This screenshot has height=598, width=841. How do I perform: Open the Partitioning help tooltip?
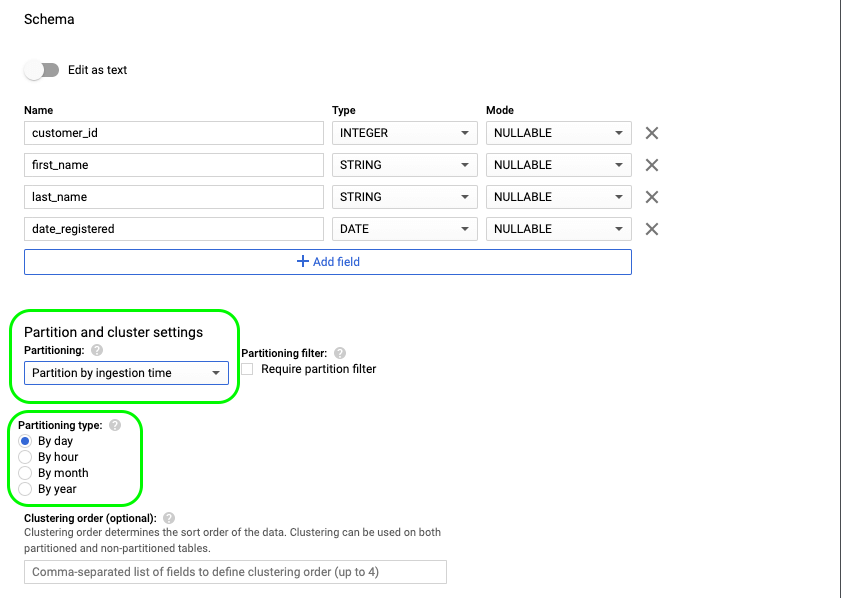[95, 350]
